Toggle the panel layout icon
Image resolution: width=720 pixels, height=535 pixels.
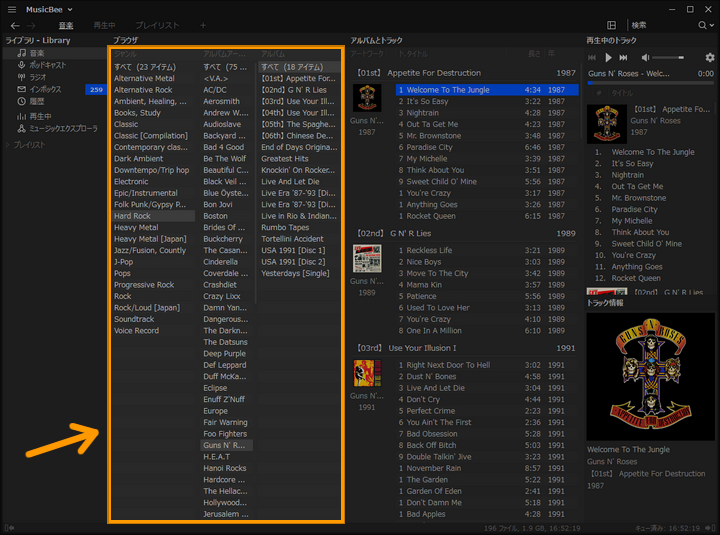coord(612,25)
